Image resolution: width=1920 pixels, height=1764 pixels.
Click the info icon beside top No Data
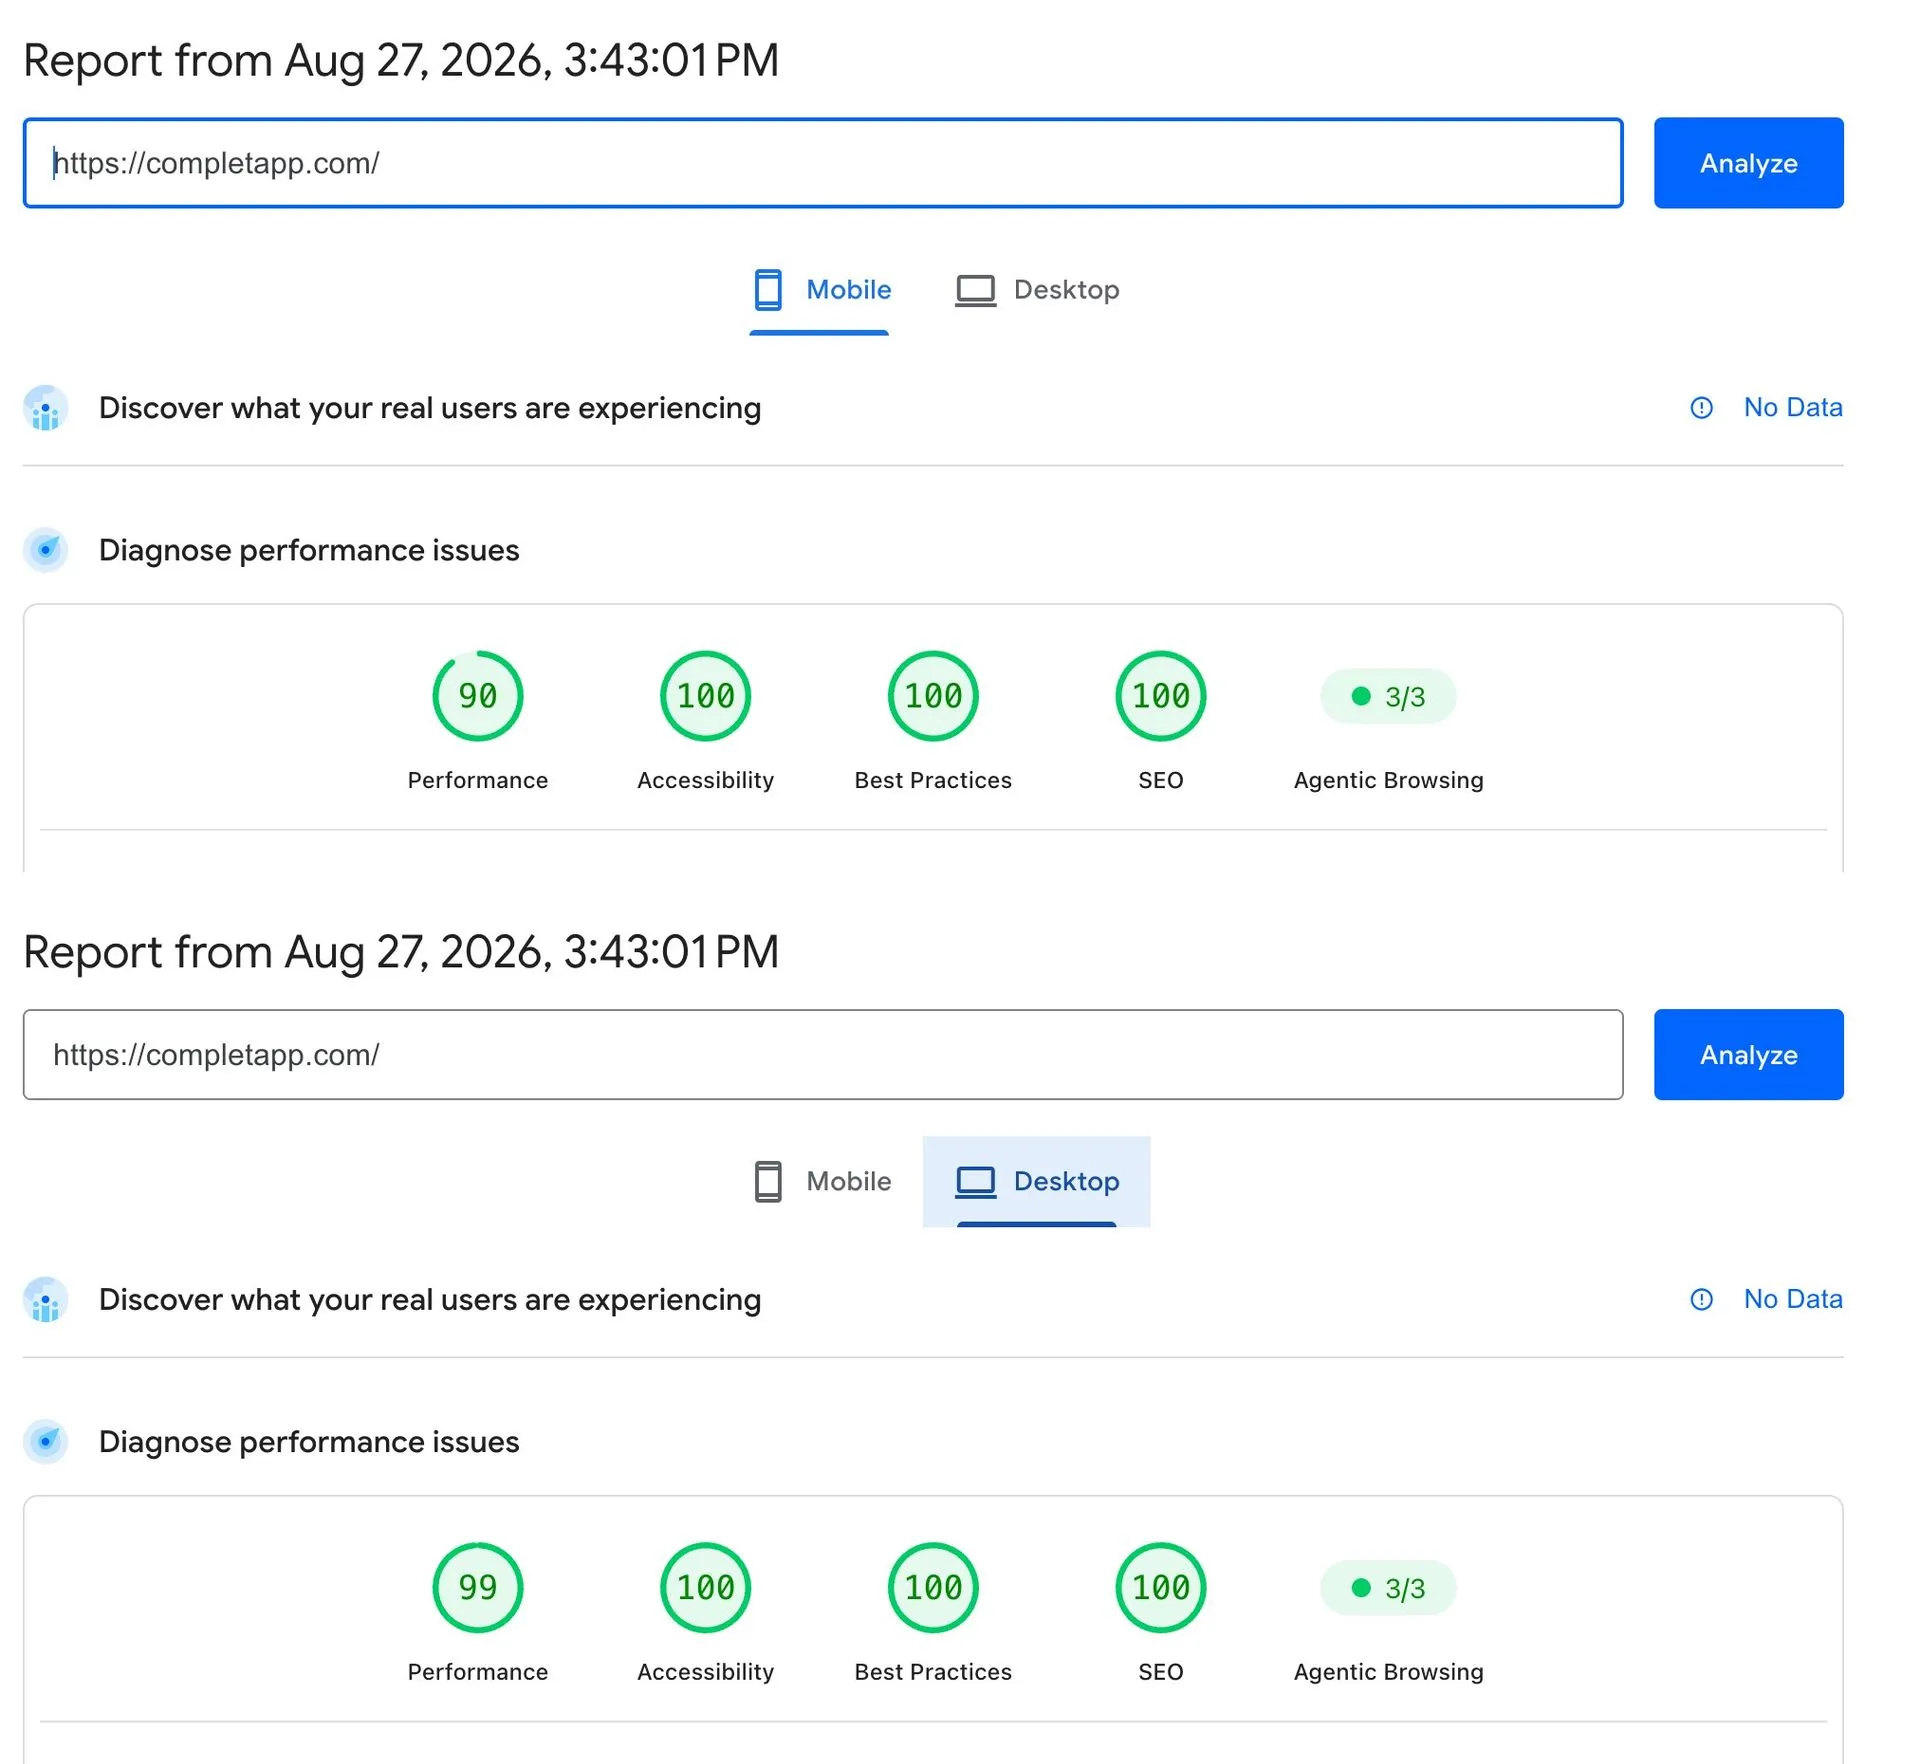(1701, 408)
